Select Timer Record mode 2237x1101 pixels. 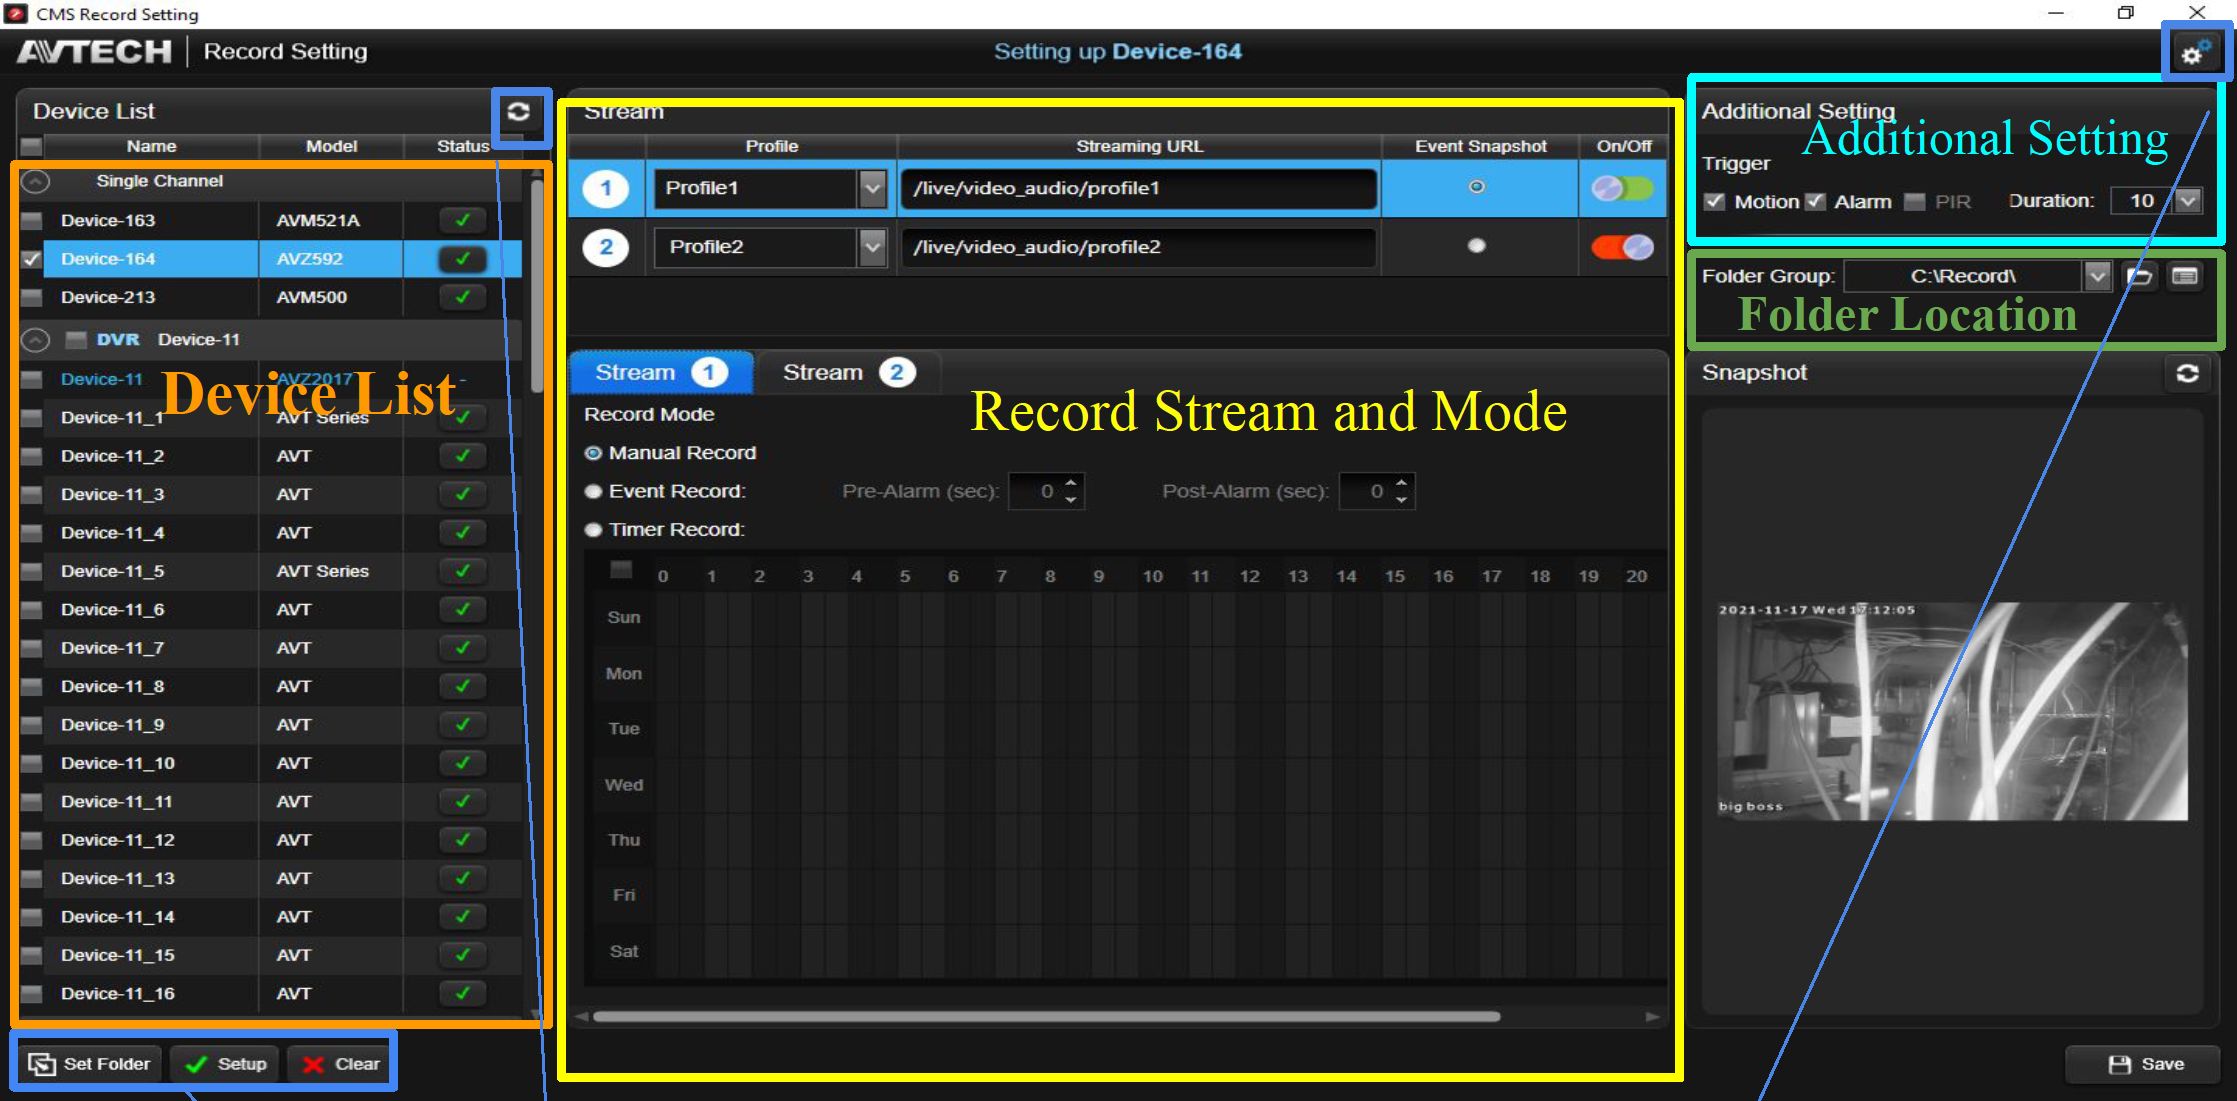(x=594, y=530)
